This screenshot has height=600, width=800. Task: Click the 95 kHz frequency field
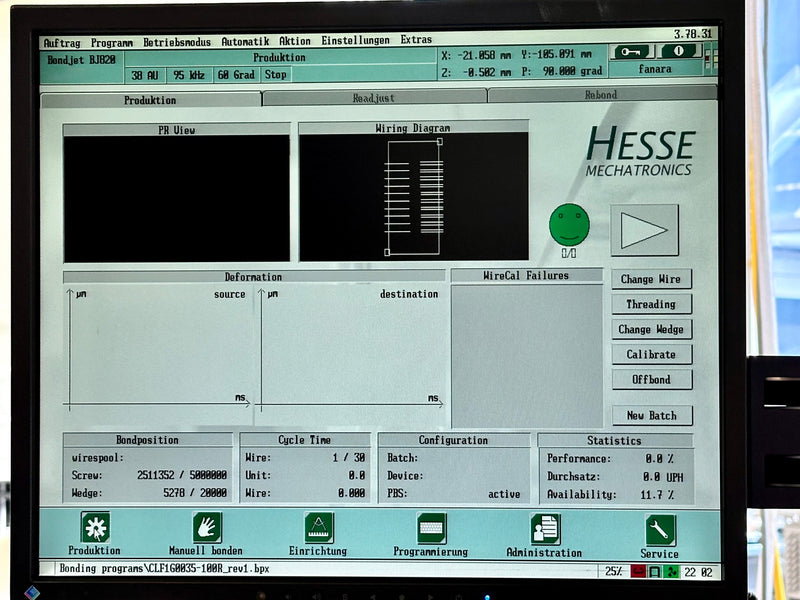point(189,75)
